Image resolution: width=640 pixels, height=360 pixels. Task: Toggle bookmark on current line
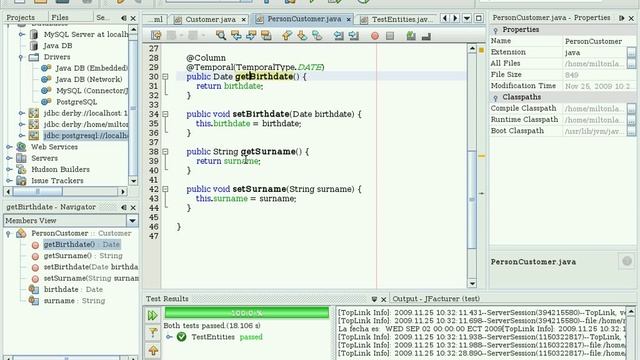coord(317,36)
